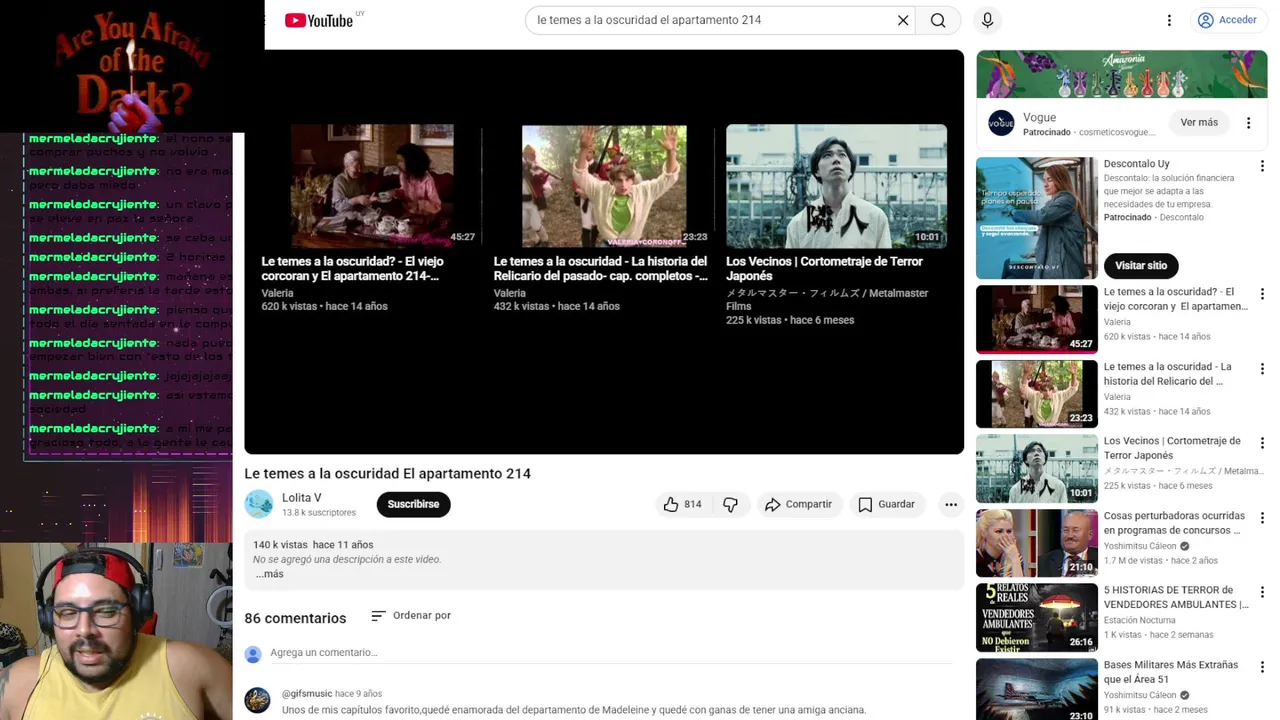1280x720 pixels.
Task: Open 5 Historias de Terror Vendedores Ambulantes thumbnail
Action: click(x=1037, y=617)
